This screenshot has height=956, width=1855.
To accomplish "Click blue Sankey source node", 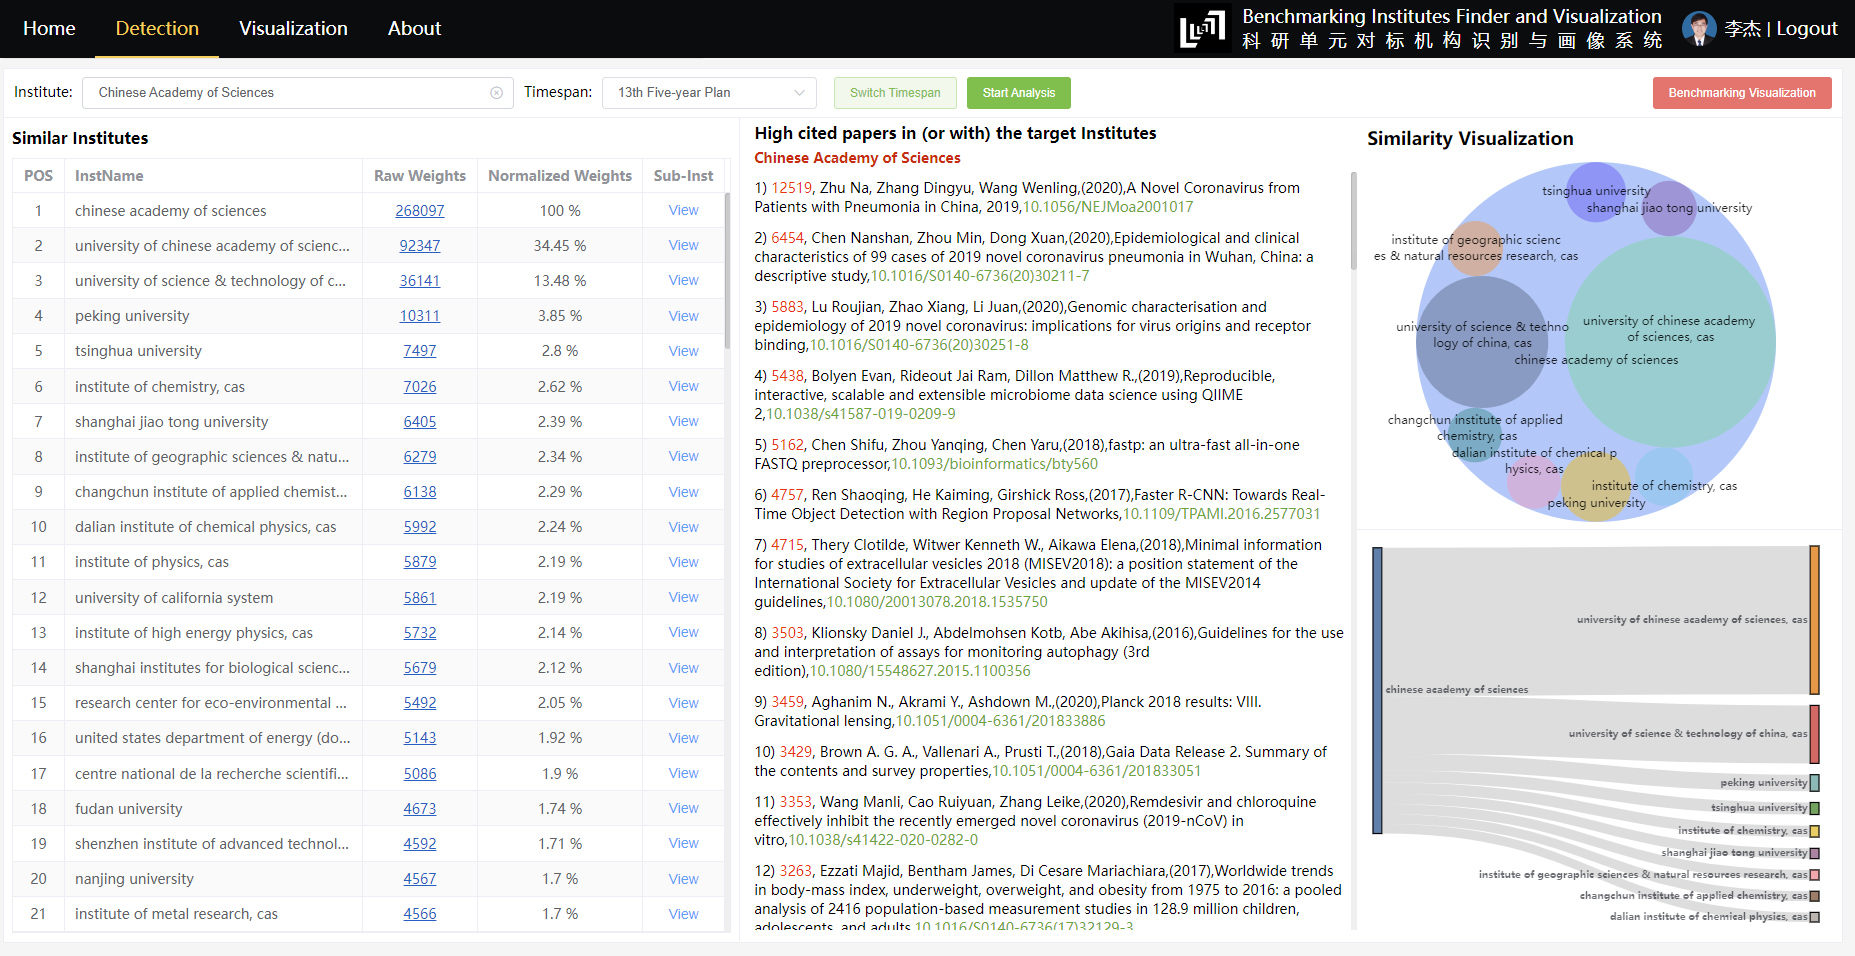I will point(1377,690).
